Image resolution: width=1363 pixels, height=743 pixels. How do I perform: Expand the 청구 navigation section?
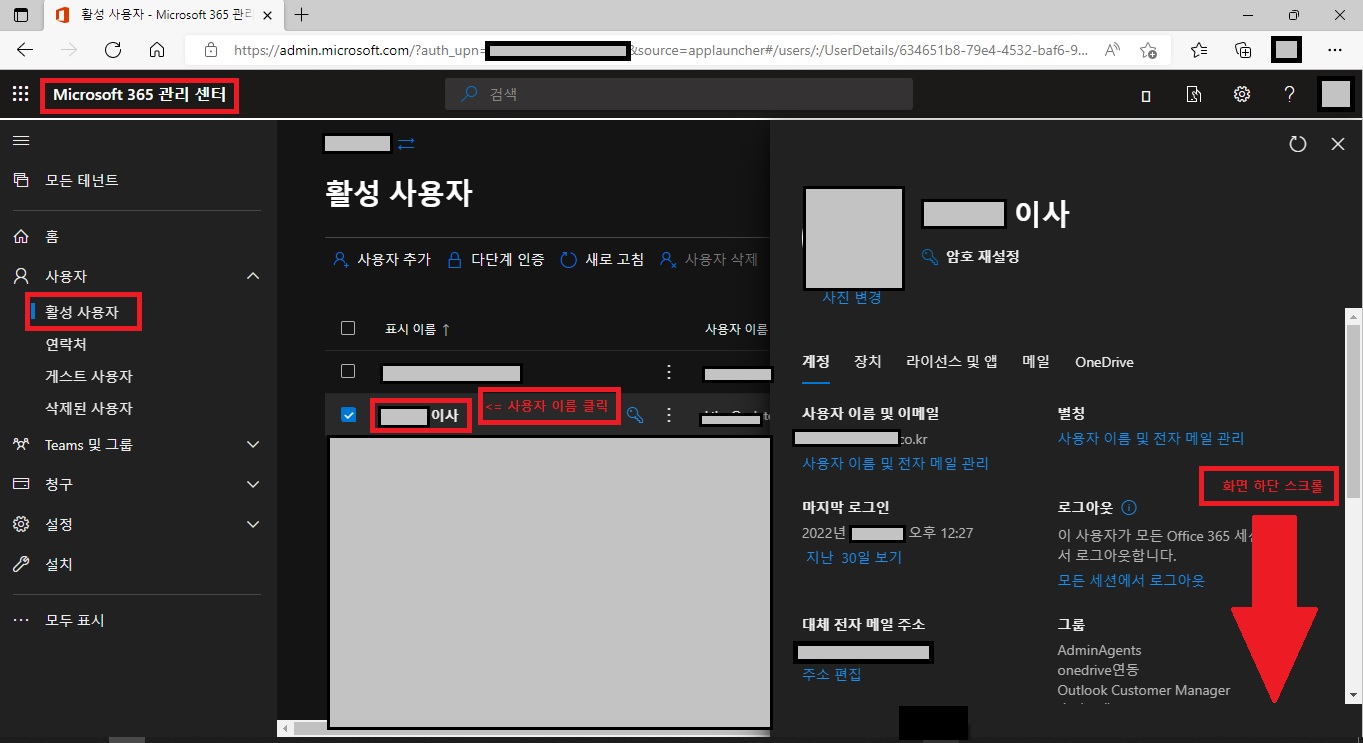[253, 484]
